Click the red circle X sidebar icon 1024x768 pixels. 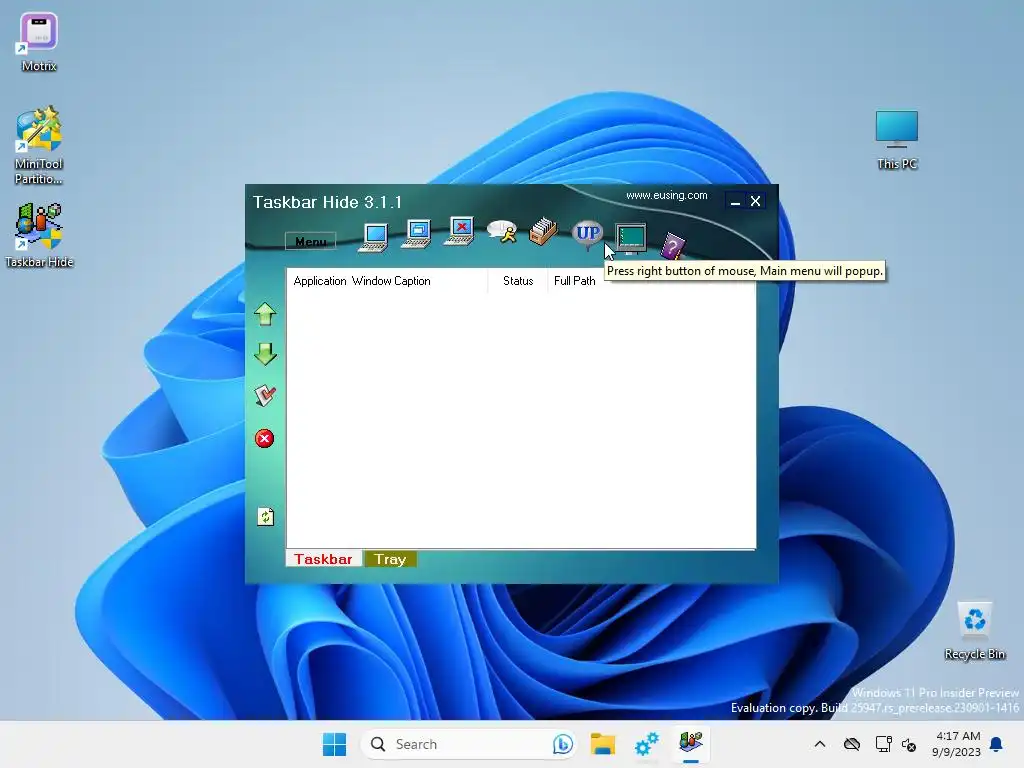pyautogui.click(x=264, y=438)
